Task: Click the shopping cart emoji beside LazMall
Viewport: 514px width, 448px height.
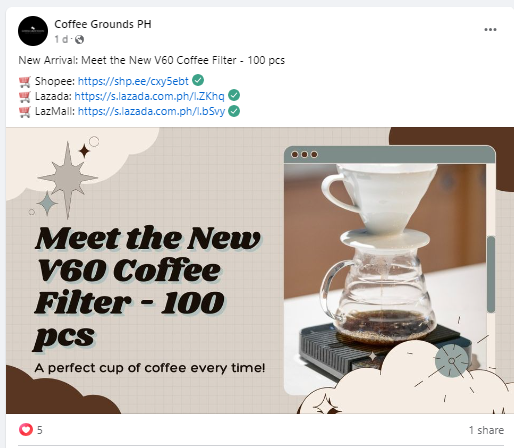Action: click(25, 111)
